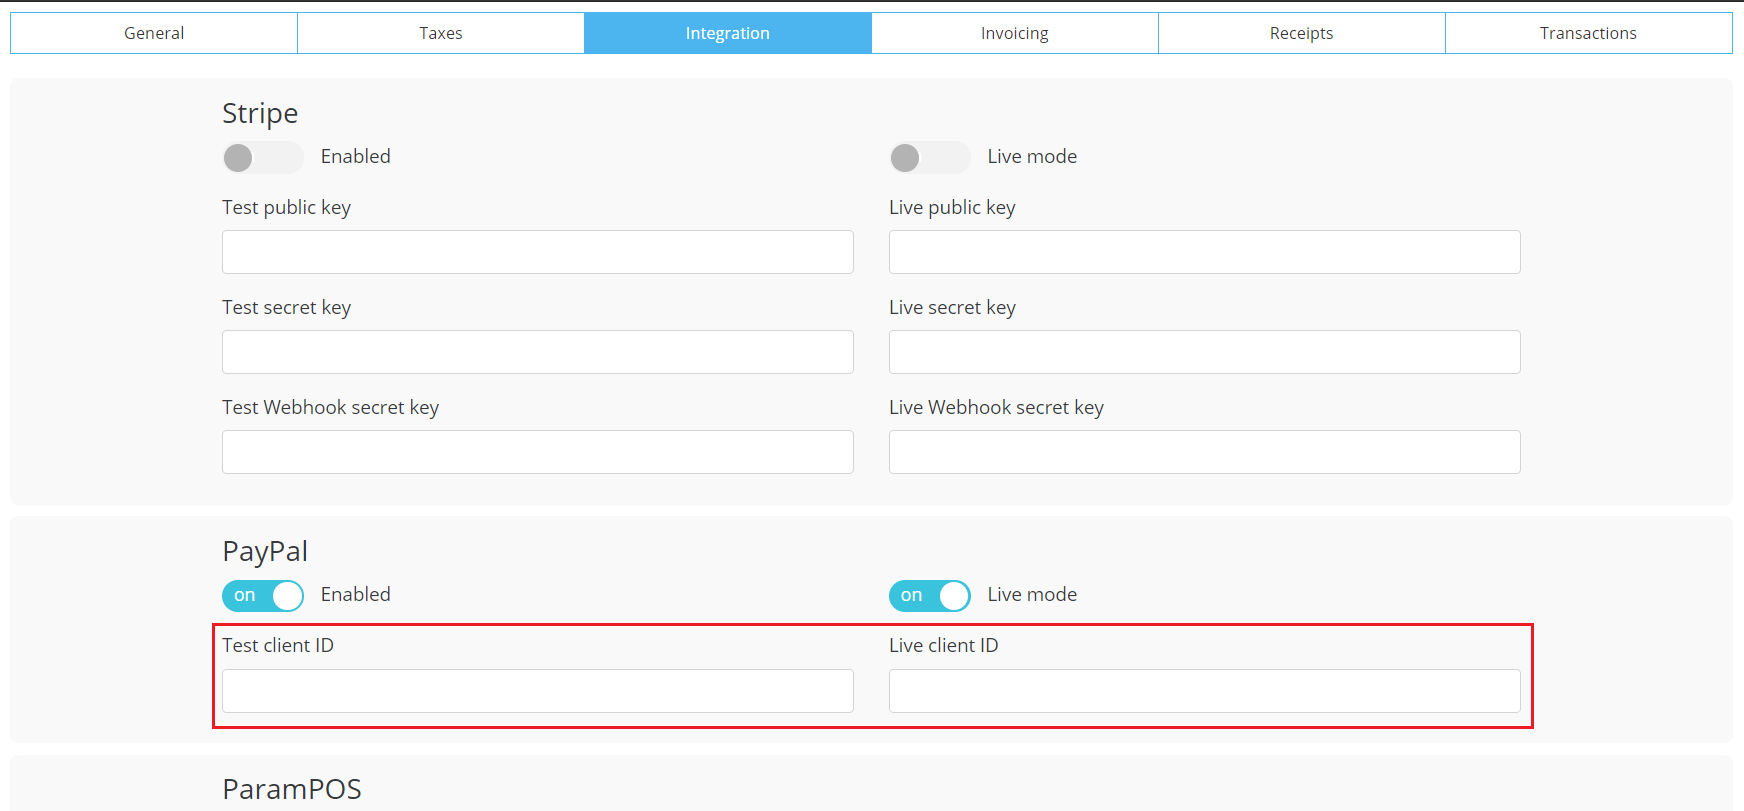Select the Live Webhook secret key input

(x=1204, y=452)
